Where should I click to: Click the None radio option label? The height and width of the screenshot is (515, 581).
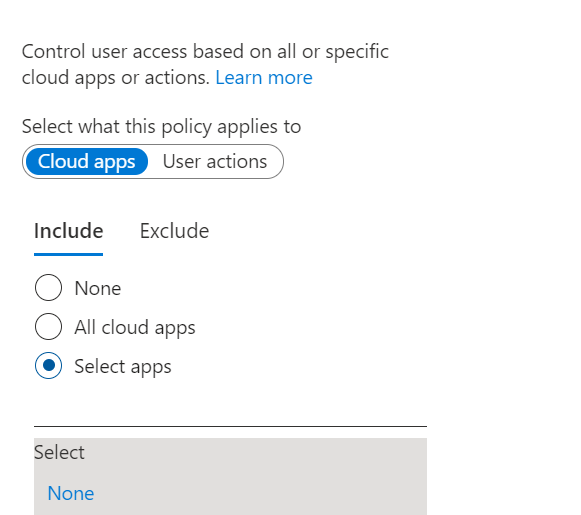pos(98,288)
